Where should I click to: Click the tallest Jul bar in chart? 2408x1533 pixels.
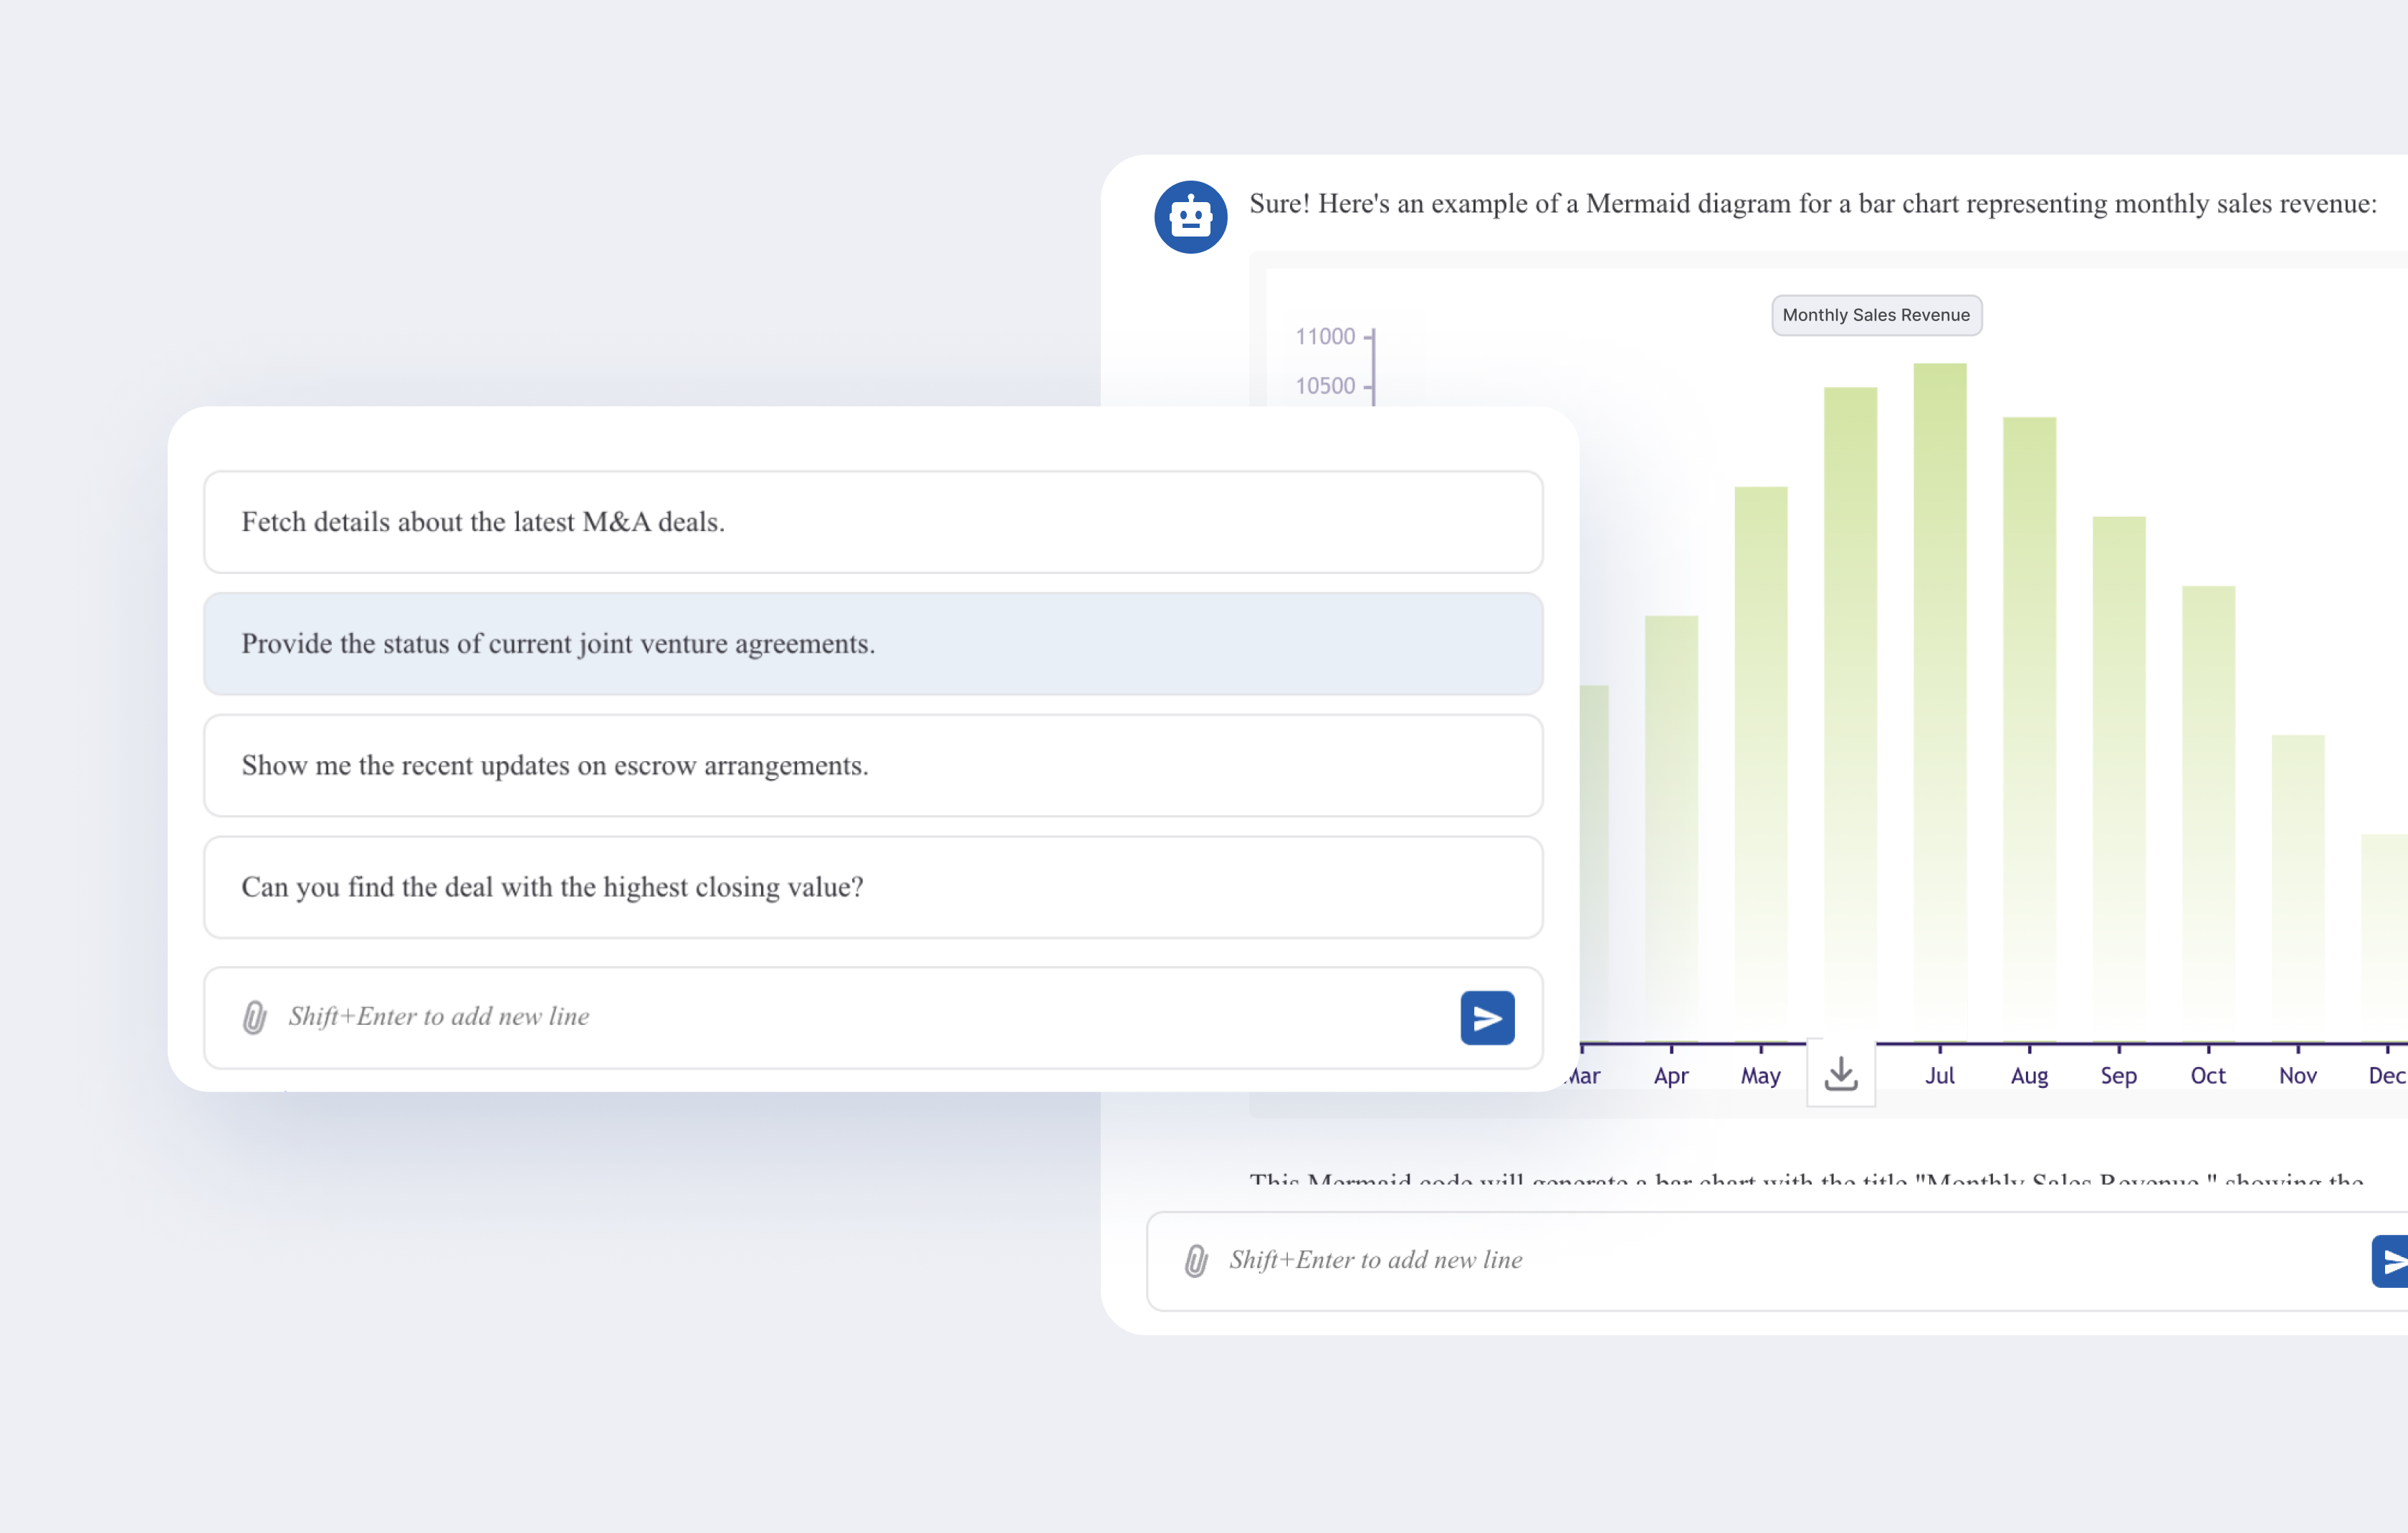[1939, 700]
